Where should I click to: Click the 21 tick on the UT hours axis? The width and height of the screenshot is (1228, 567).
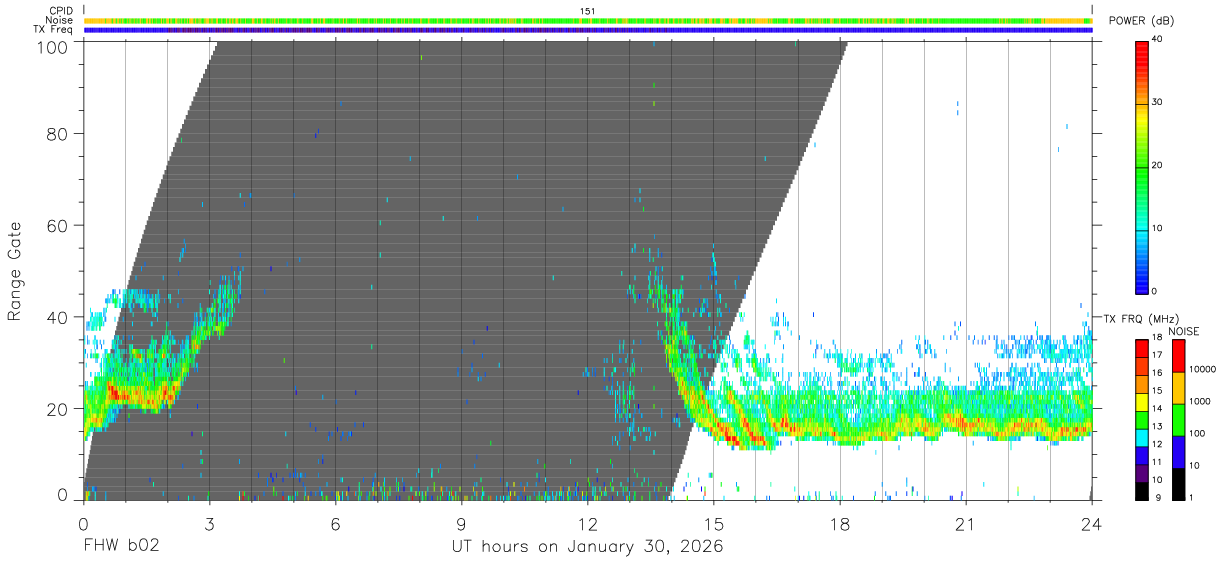966,524
